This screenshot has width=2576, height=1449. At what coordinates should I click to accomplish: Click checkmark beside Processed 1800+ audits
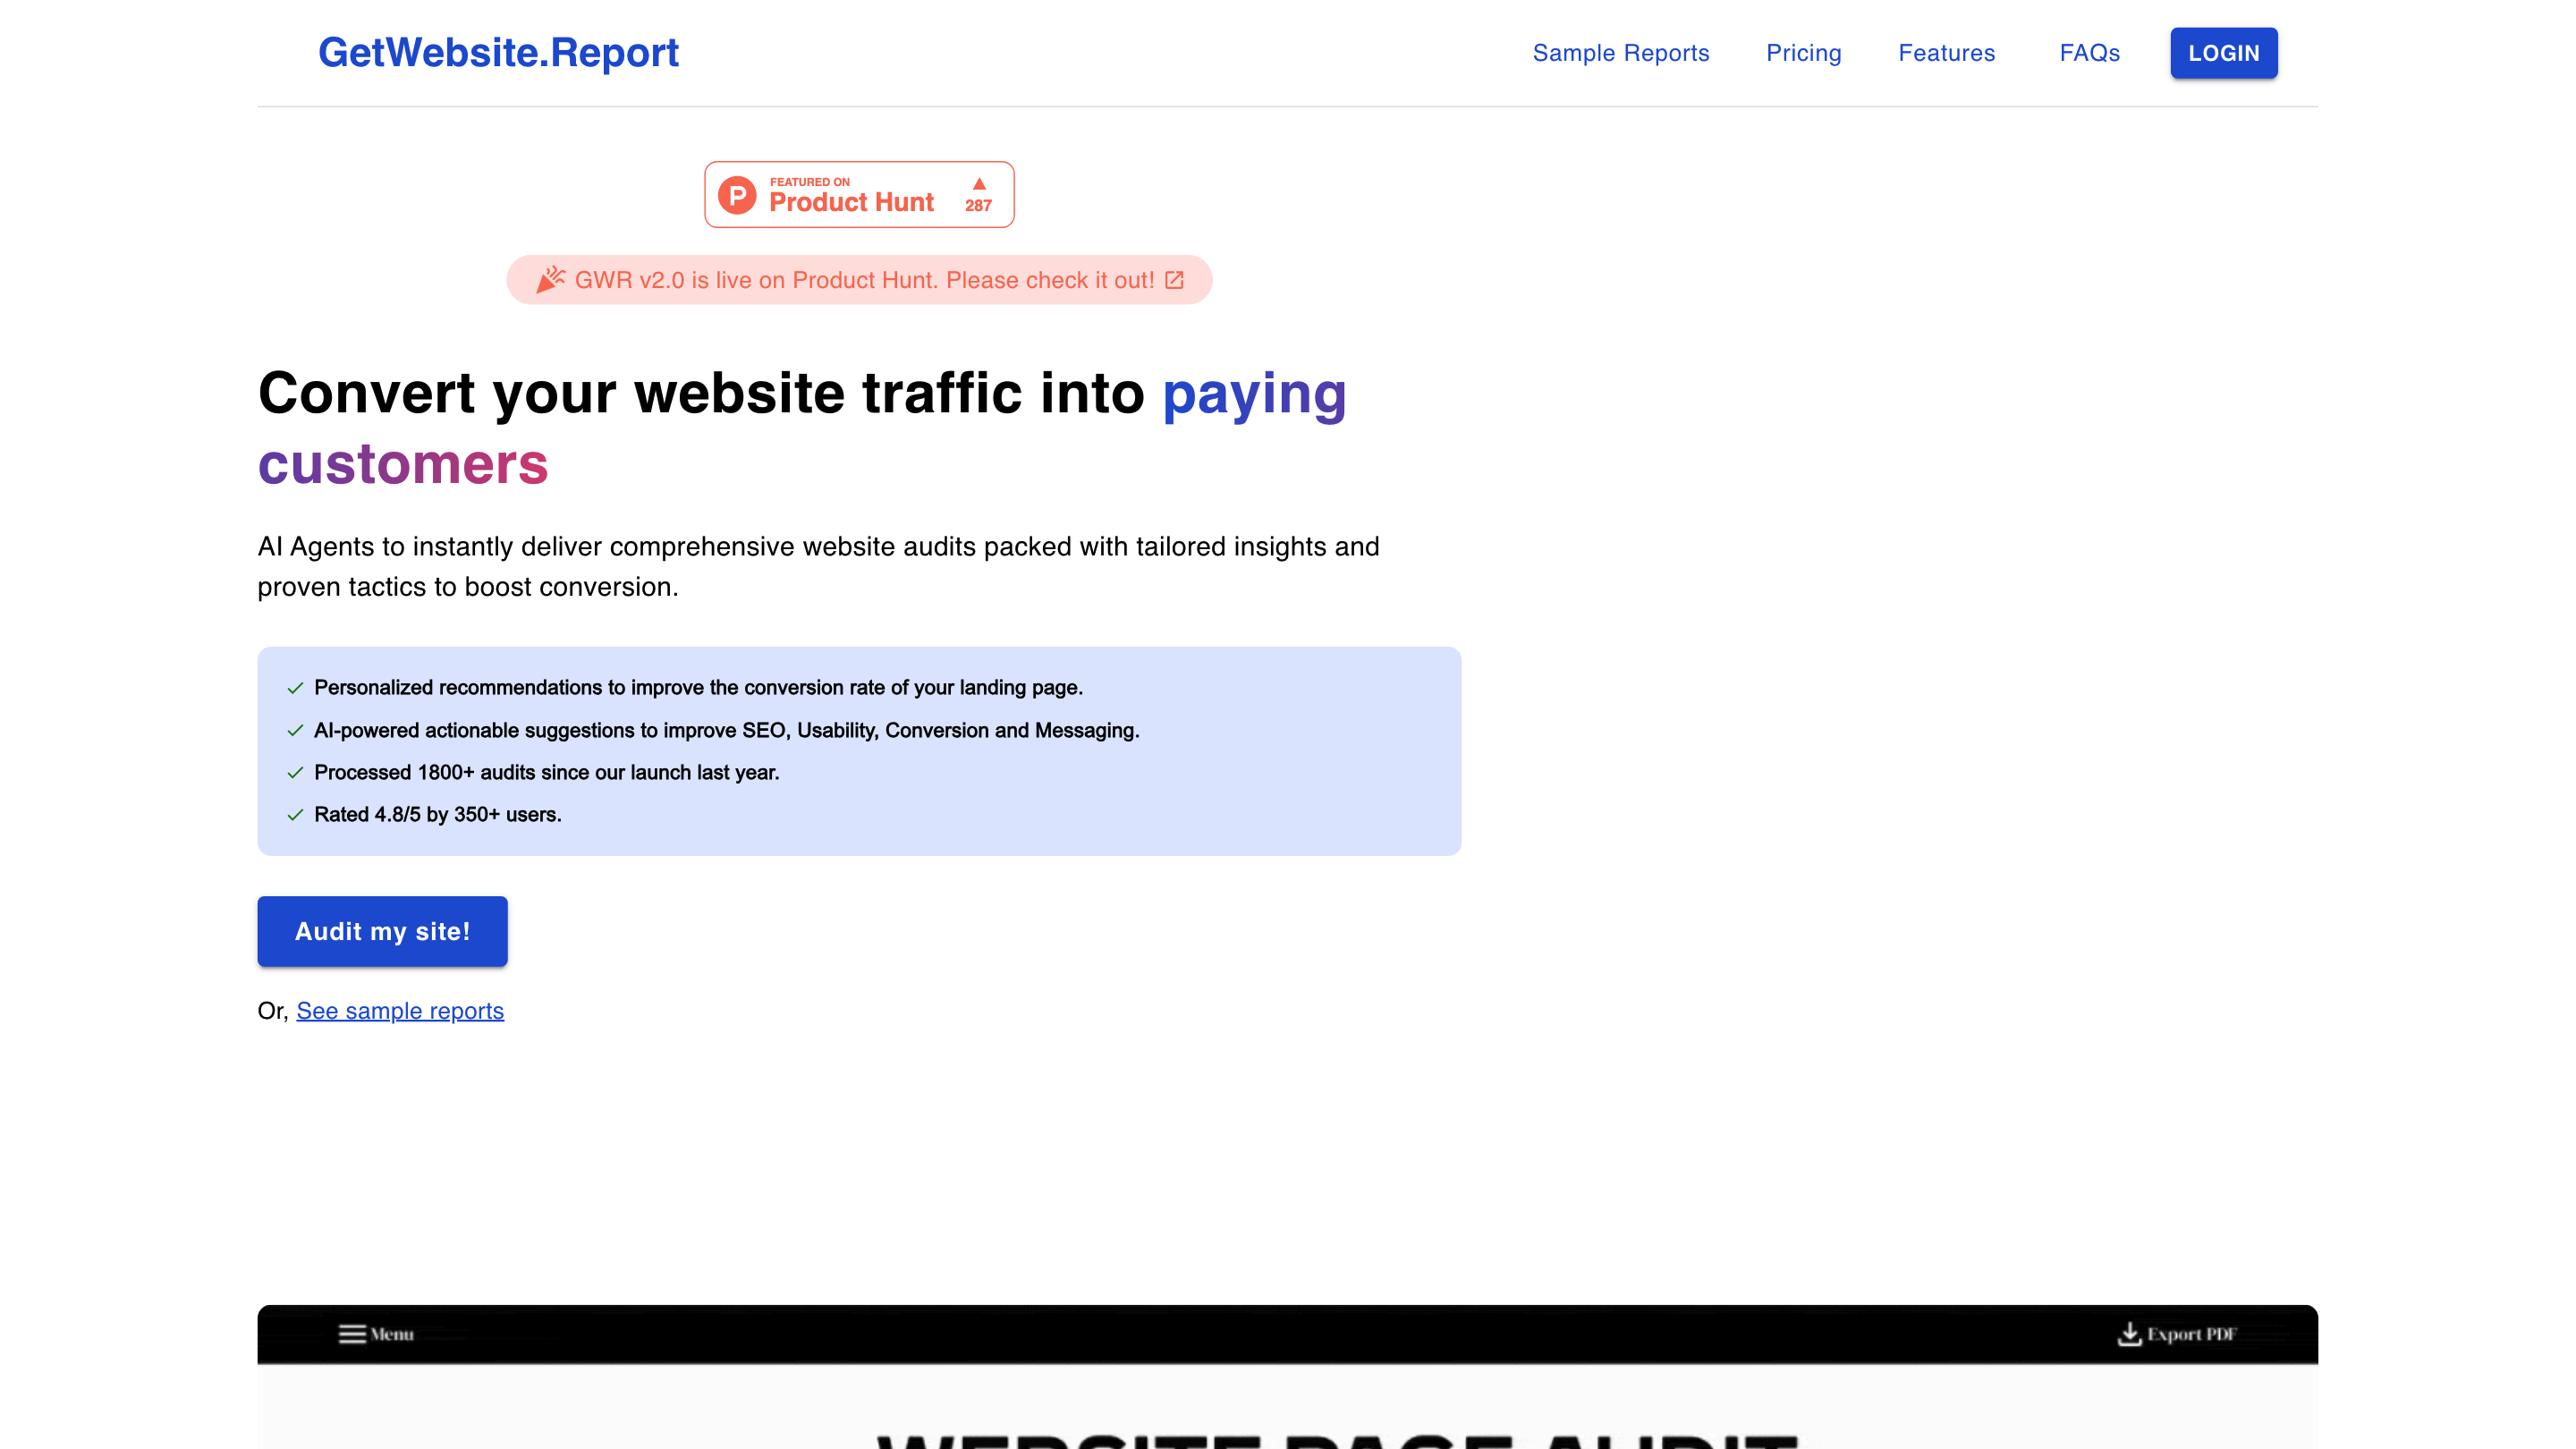point(295,773)
